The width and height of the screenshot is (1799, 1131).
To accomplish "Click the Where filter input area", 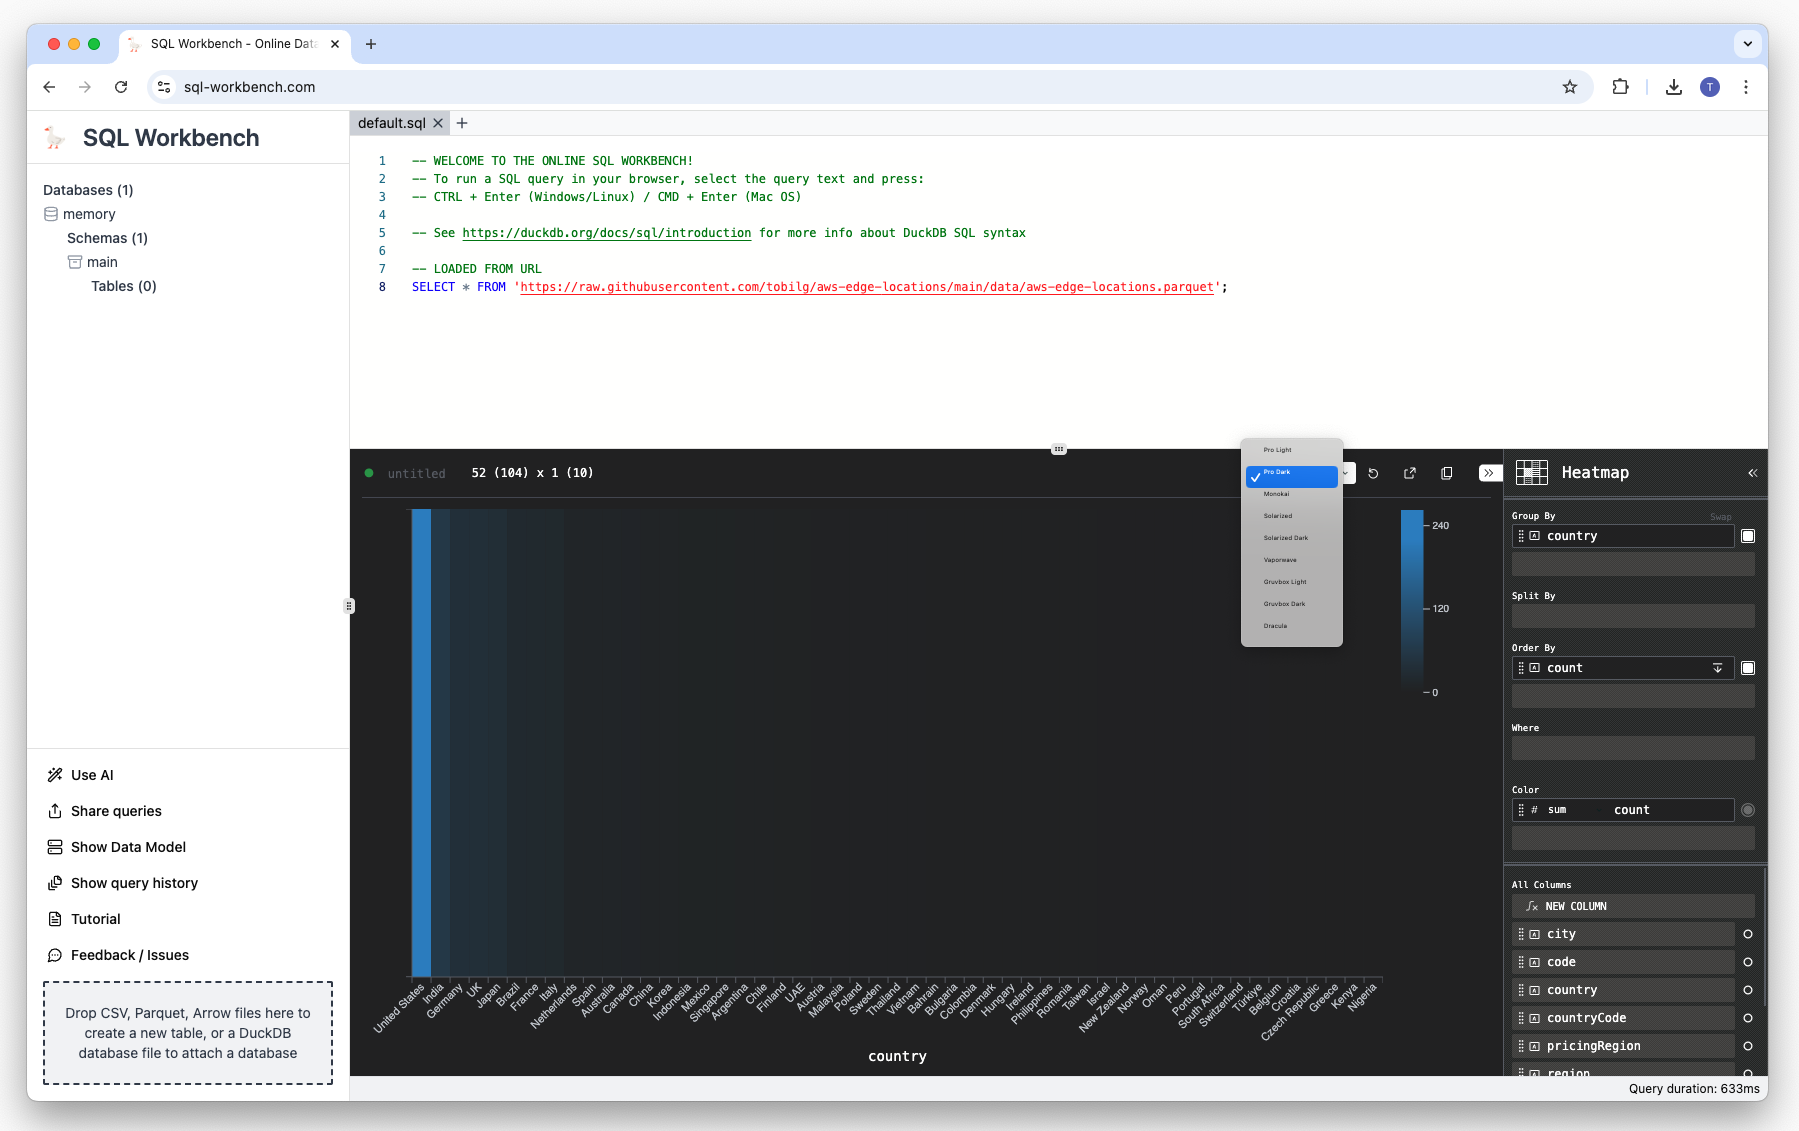I will coord(1633,748).
